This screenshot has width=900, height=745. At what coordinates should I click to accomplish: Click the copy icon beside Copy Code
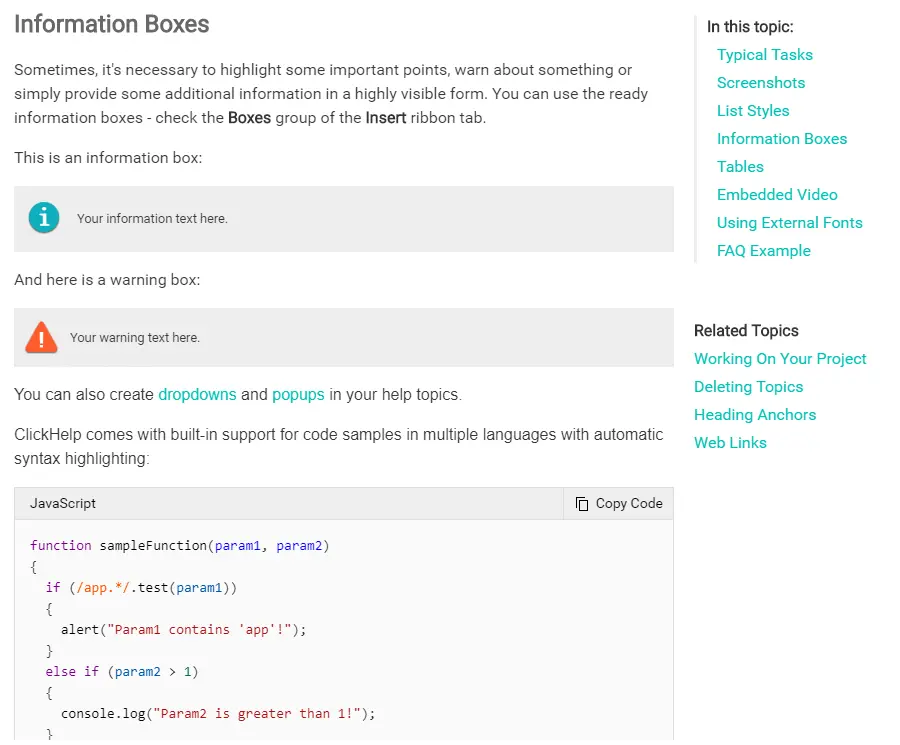pos(582,504)
